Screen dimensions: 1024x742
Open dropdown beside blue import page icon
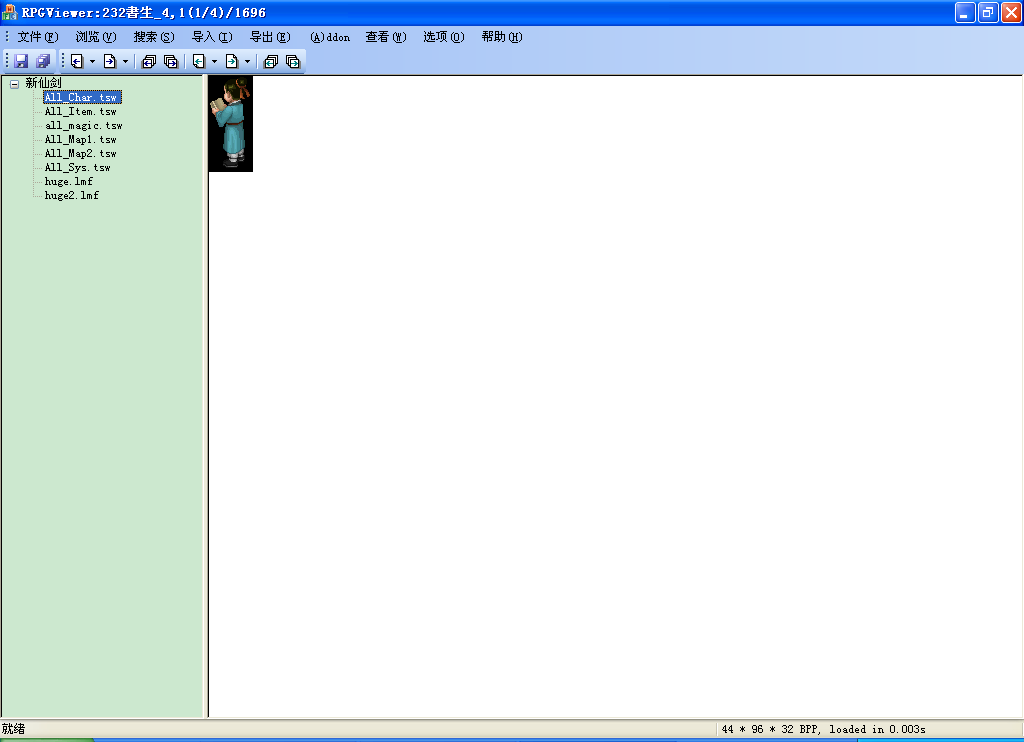click(x=92, y=61)
